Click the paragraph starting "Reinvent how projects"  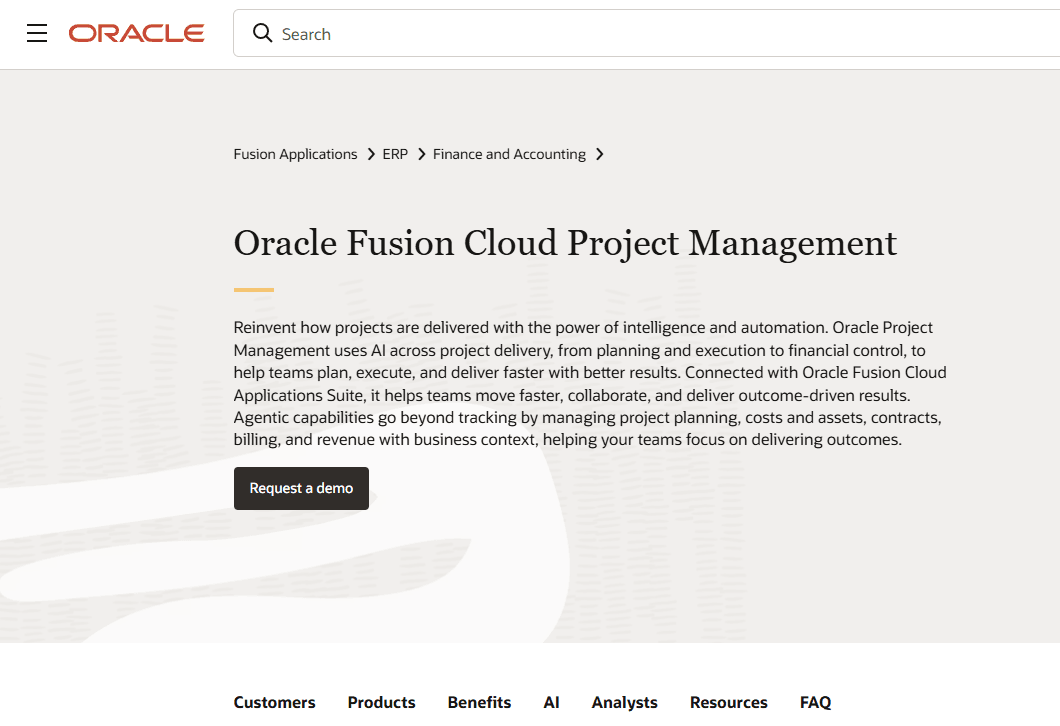point(590,383)
